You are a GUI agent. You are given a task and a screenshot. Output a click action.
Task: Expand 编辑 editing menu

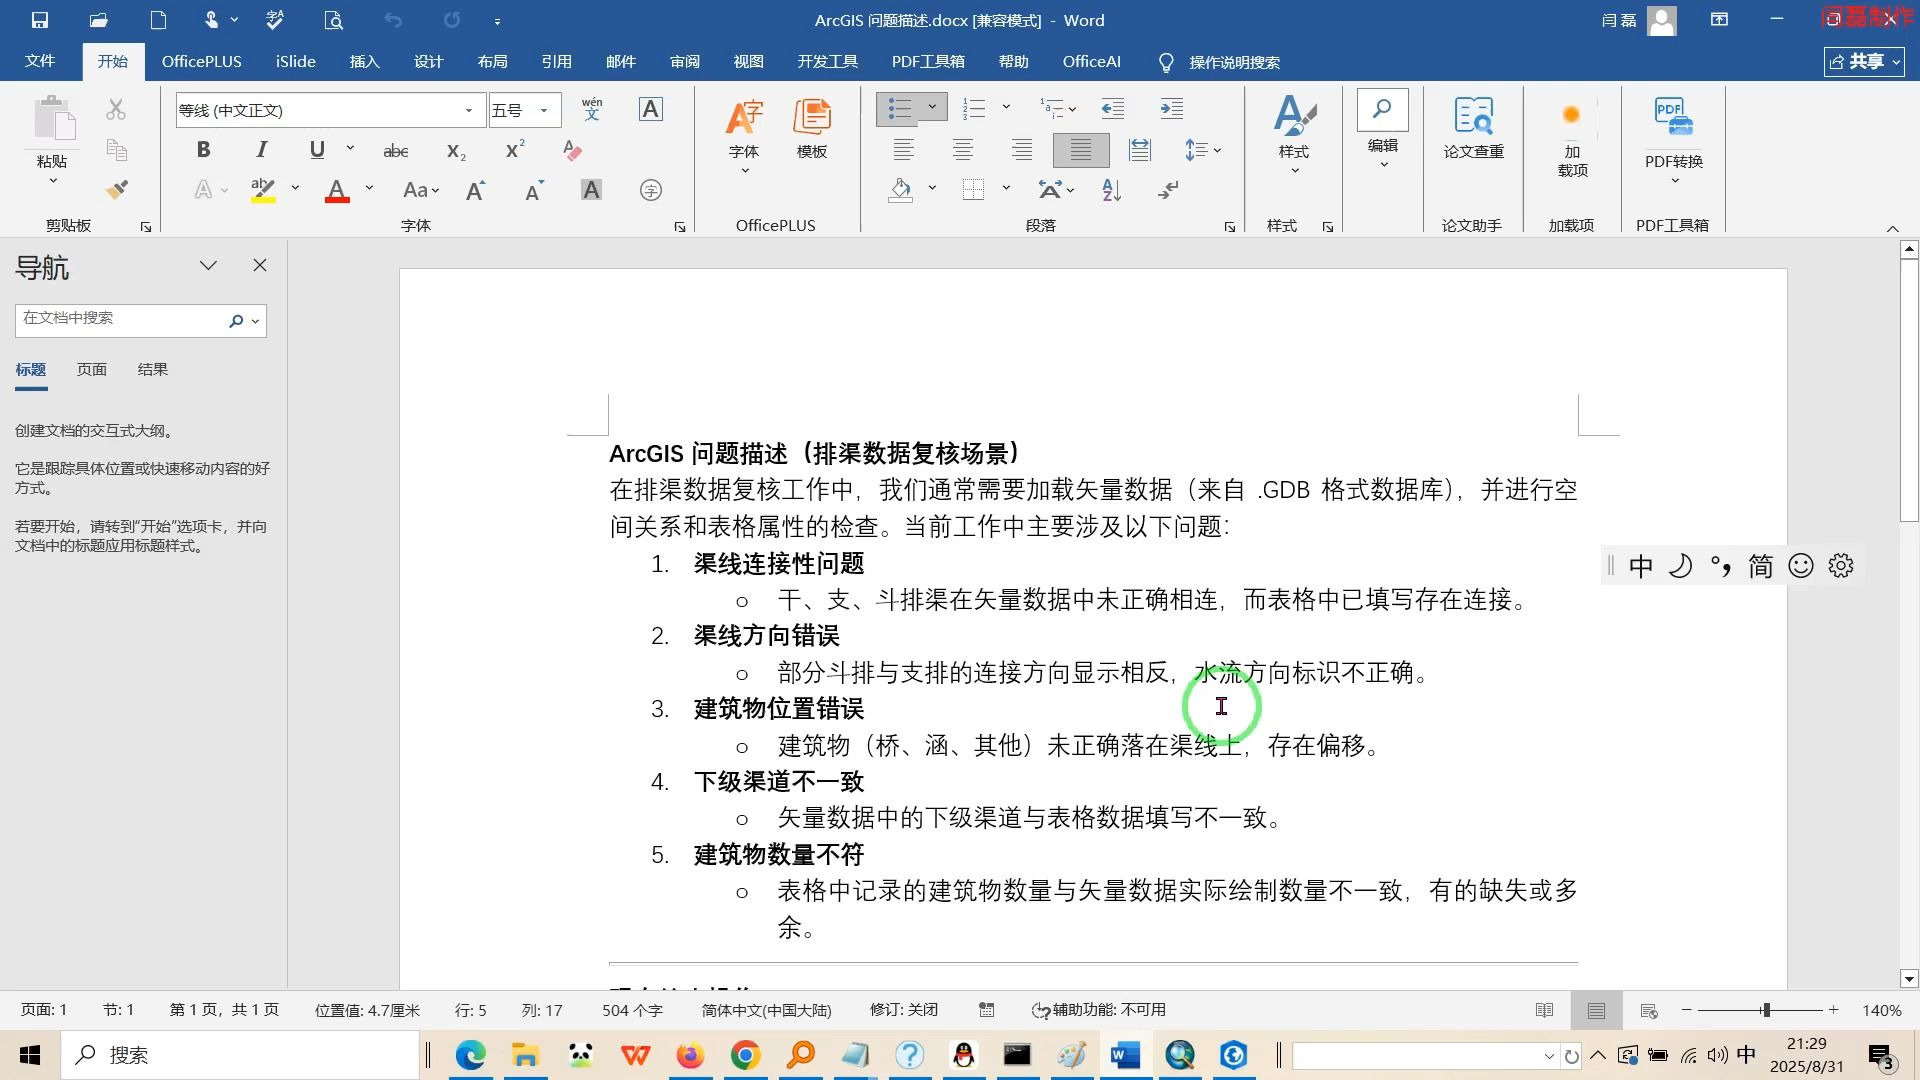[x=1382, y=130]
